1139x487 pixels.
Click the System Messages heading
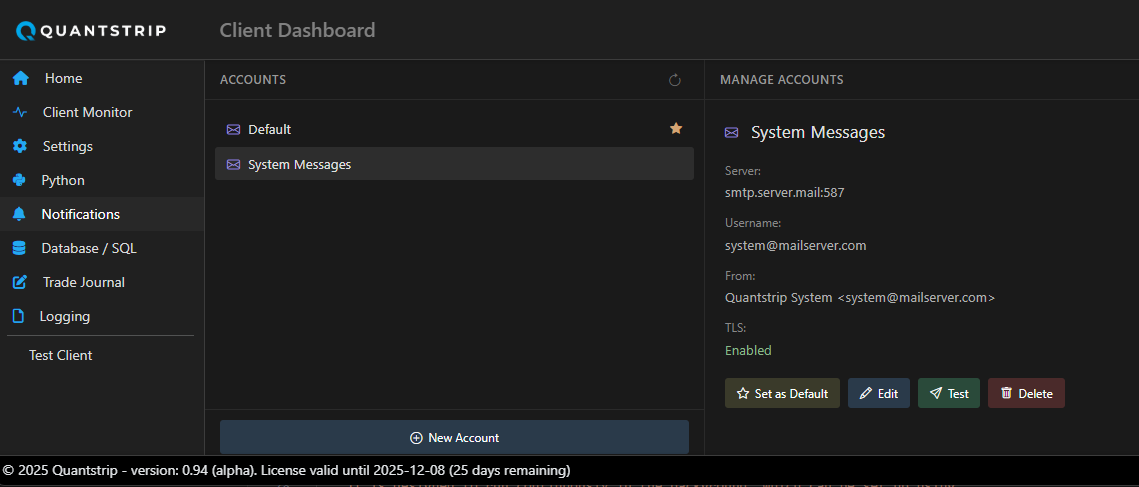(x=818, y=132)
